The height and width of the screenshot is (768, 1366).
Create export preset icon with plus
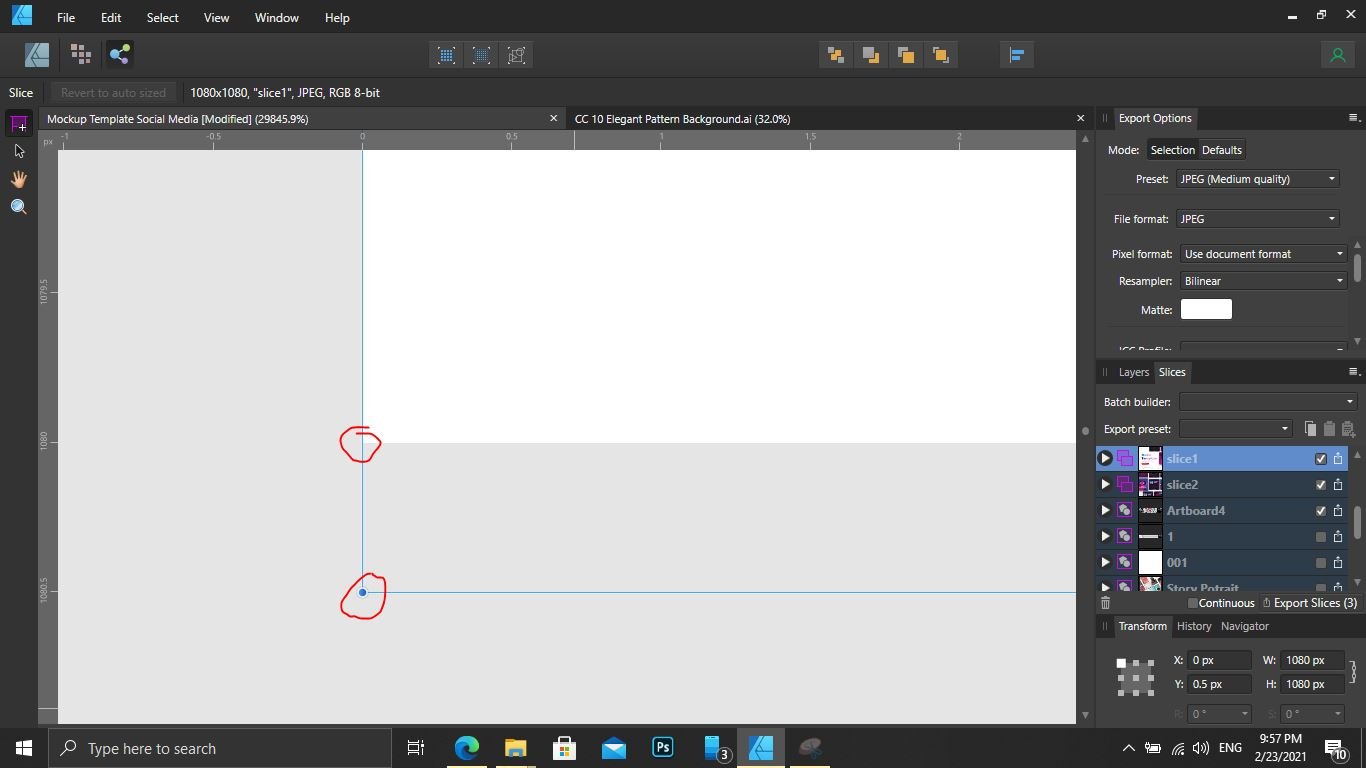tap(1348, 429)
